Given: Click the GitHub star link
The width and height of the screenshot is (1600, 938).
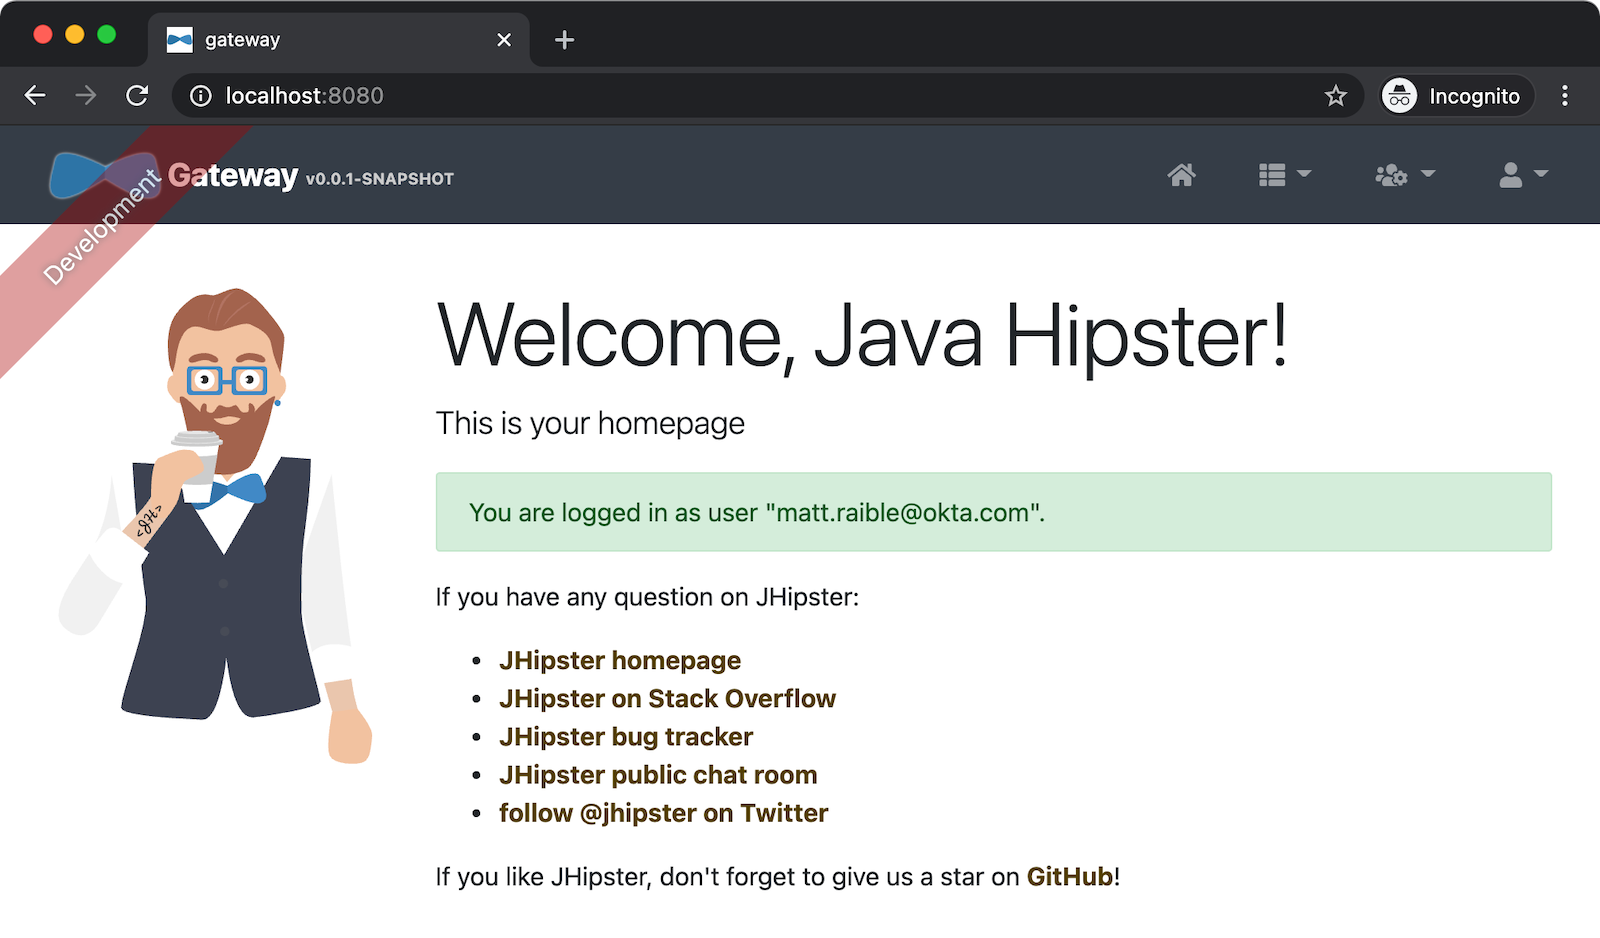Looking at the screenshot, I should coord(1069,877).
